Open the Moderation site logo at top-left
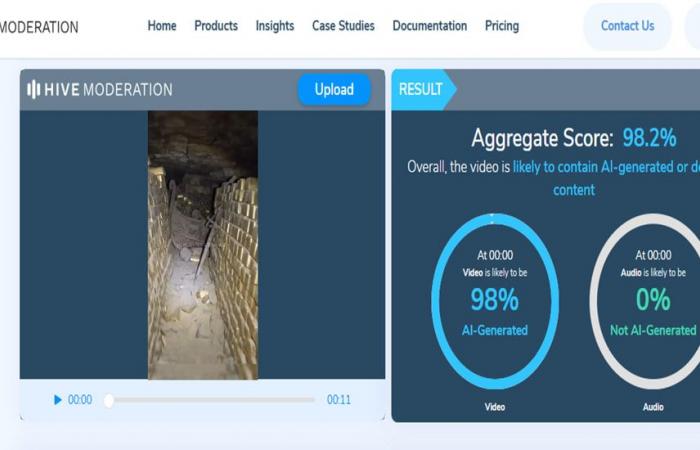The height and width of the screenshot is (450, 700). pyautogui.click(x=39, y=27)
